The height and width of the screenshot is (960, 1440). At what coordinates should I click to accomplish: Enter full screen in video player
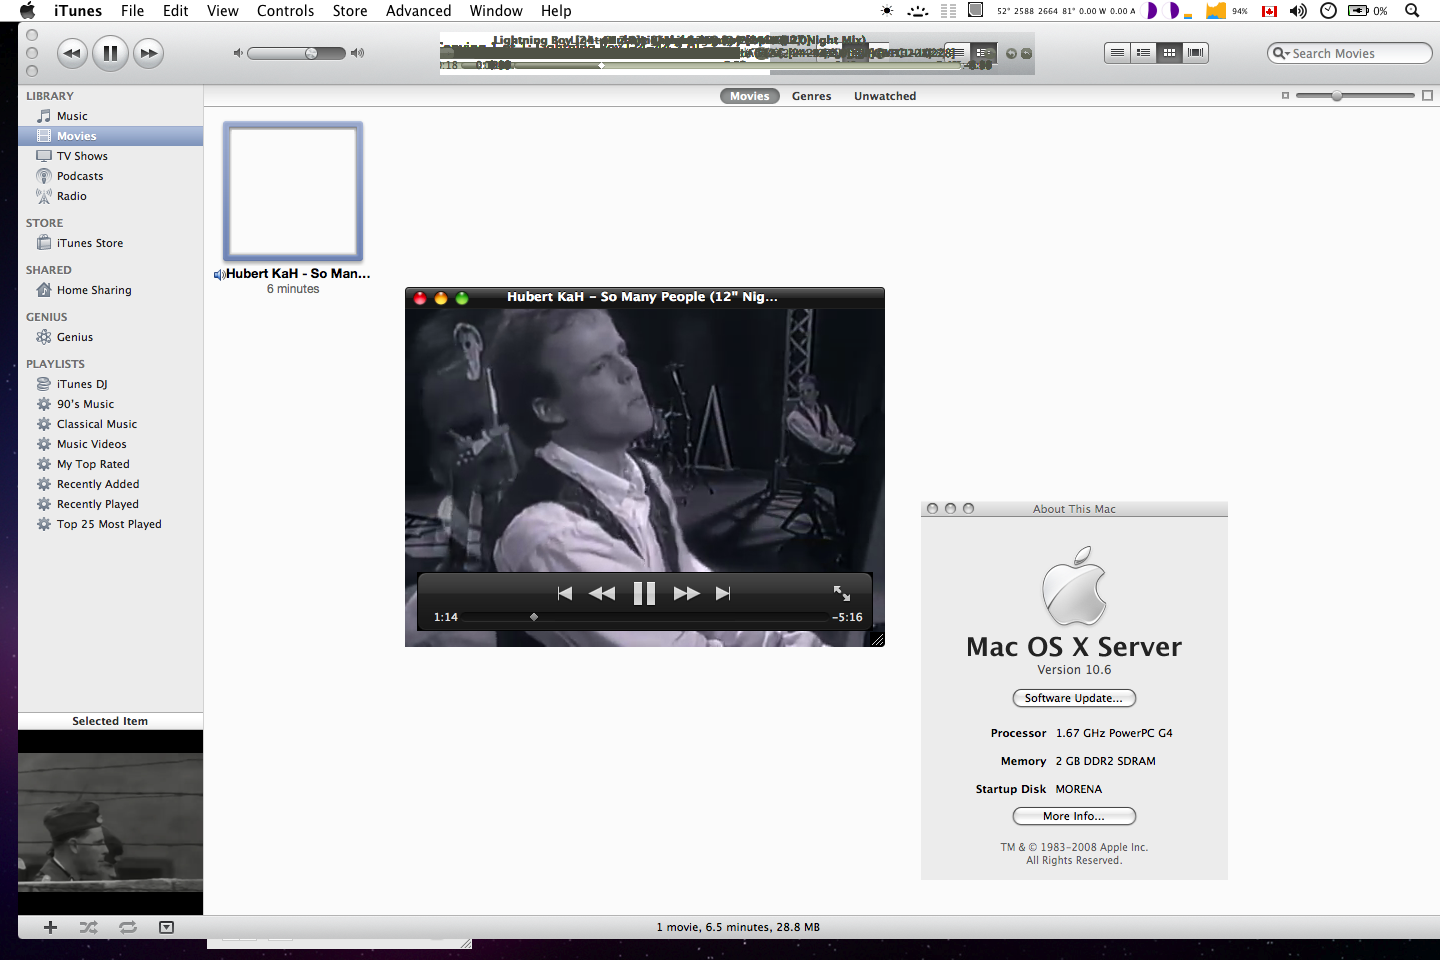click(842, 593)
